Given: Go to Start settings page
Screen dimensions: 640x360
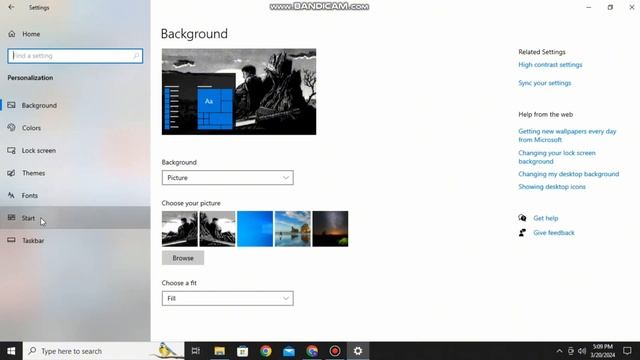Looking at the screenshot, I should click(75, 218).
